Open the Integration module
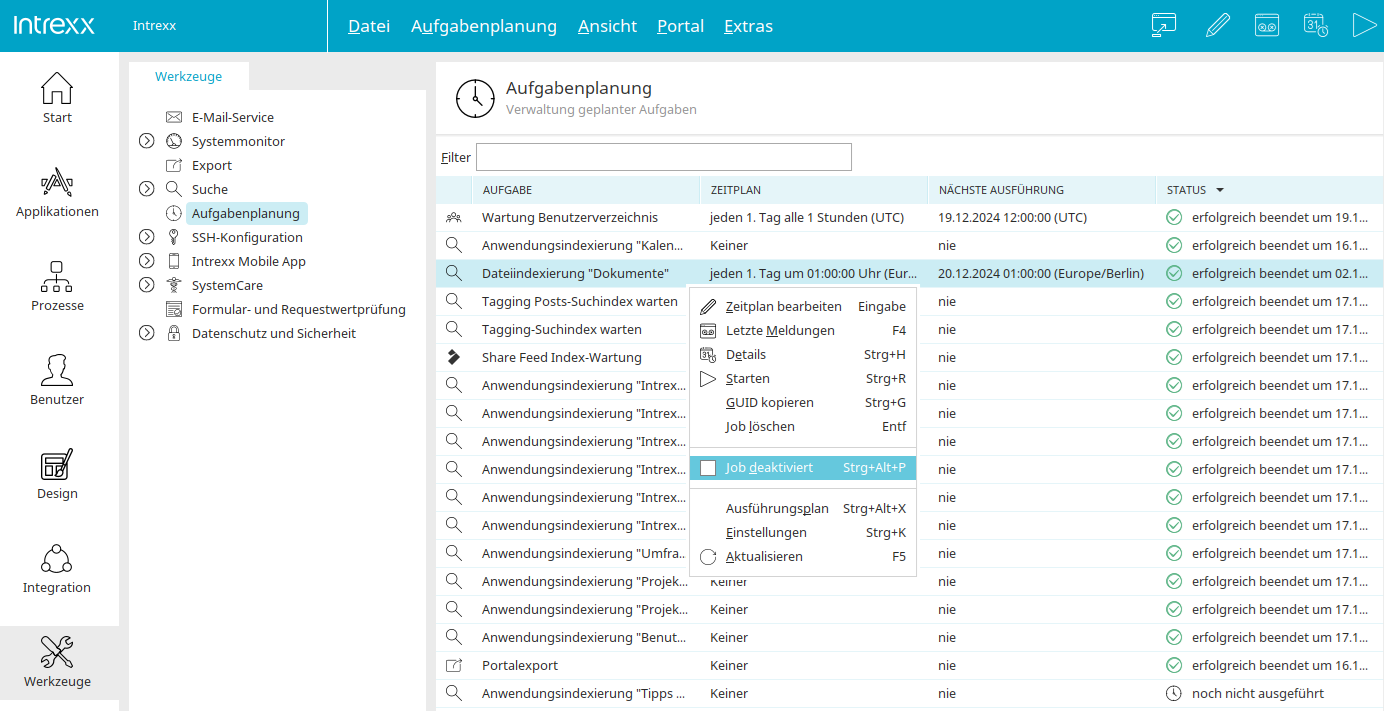 pyautogui.click(x=57, y=568)
